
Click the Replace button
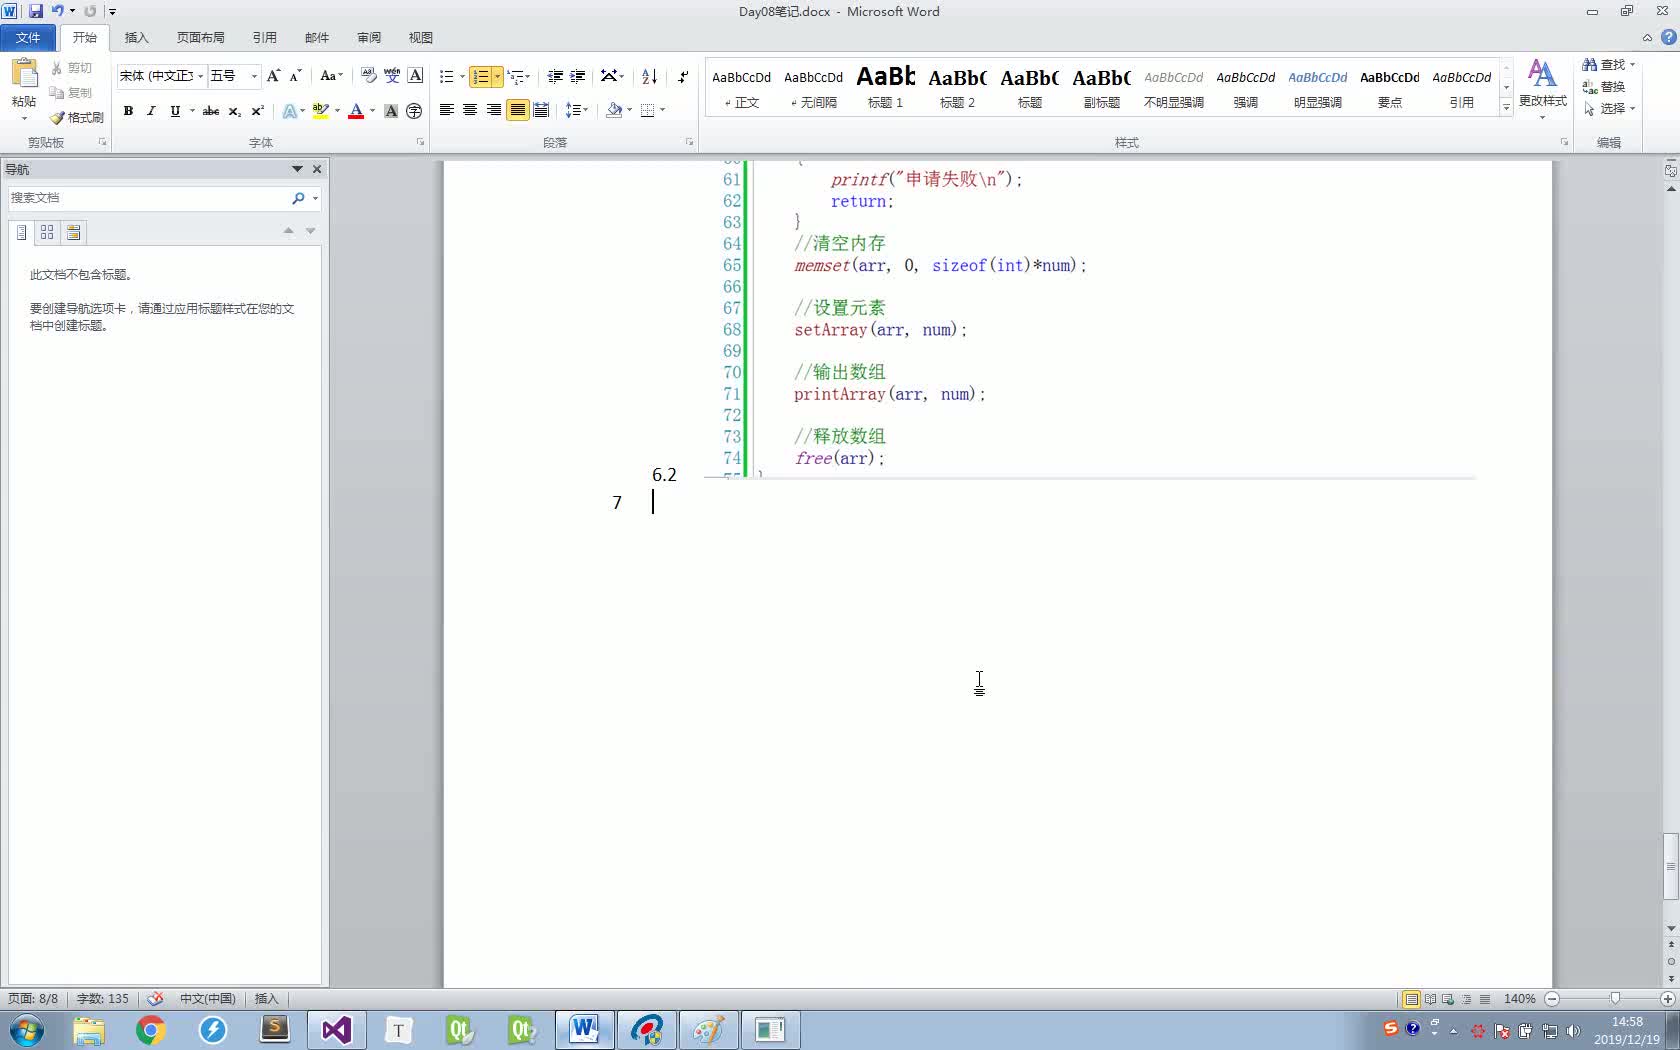click(1604, 86)
